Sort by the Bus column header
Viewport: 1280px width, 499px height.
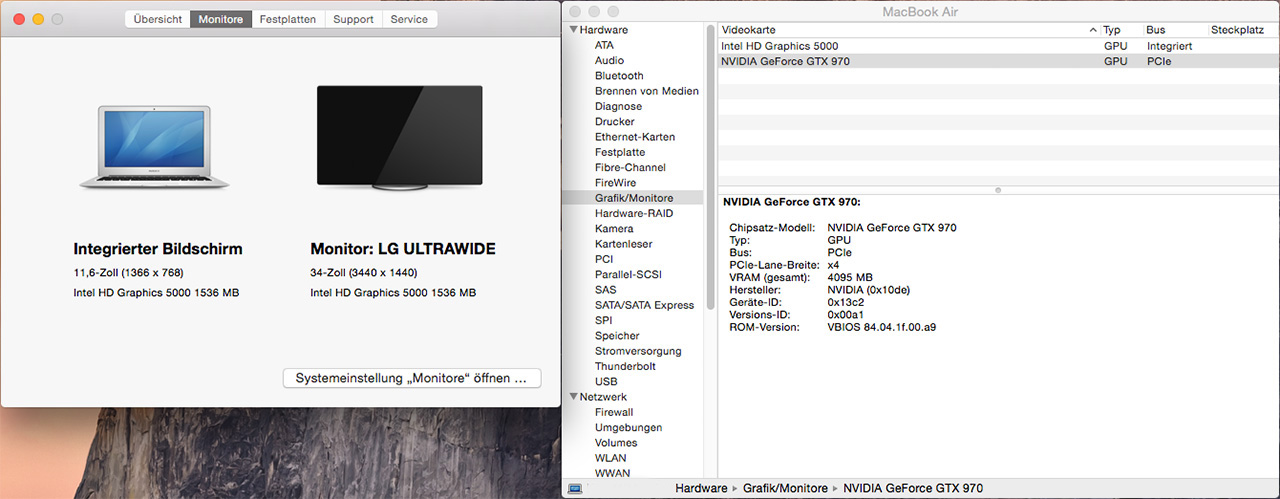point(1175,30)
